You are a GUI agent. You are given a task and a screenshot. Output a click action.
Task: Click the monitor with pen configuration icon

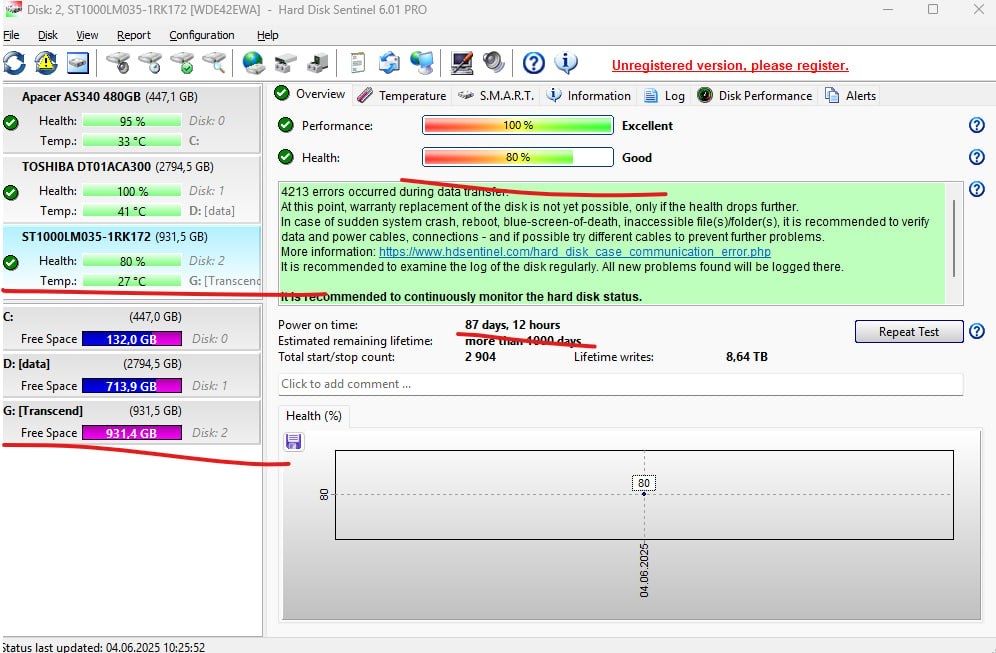461,63
